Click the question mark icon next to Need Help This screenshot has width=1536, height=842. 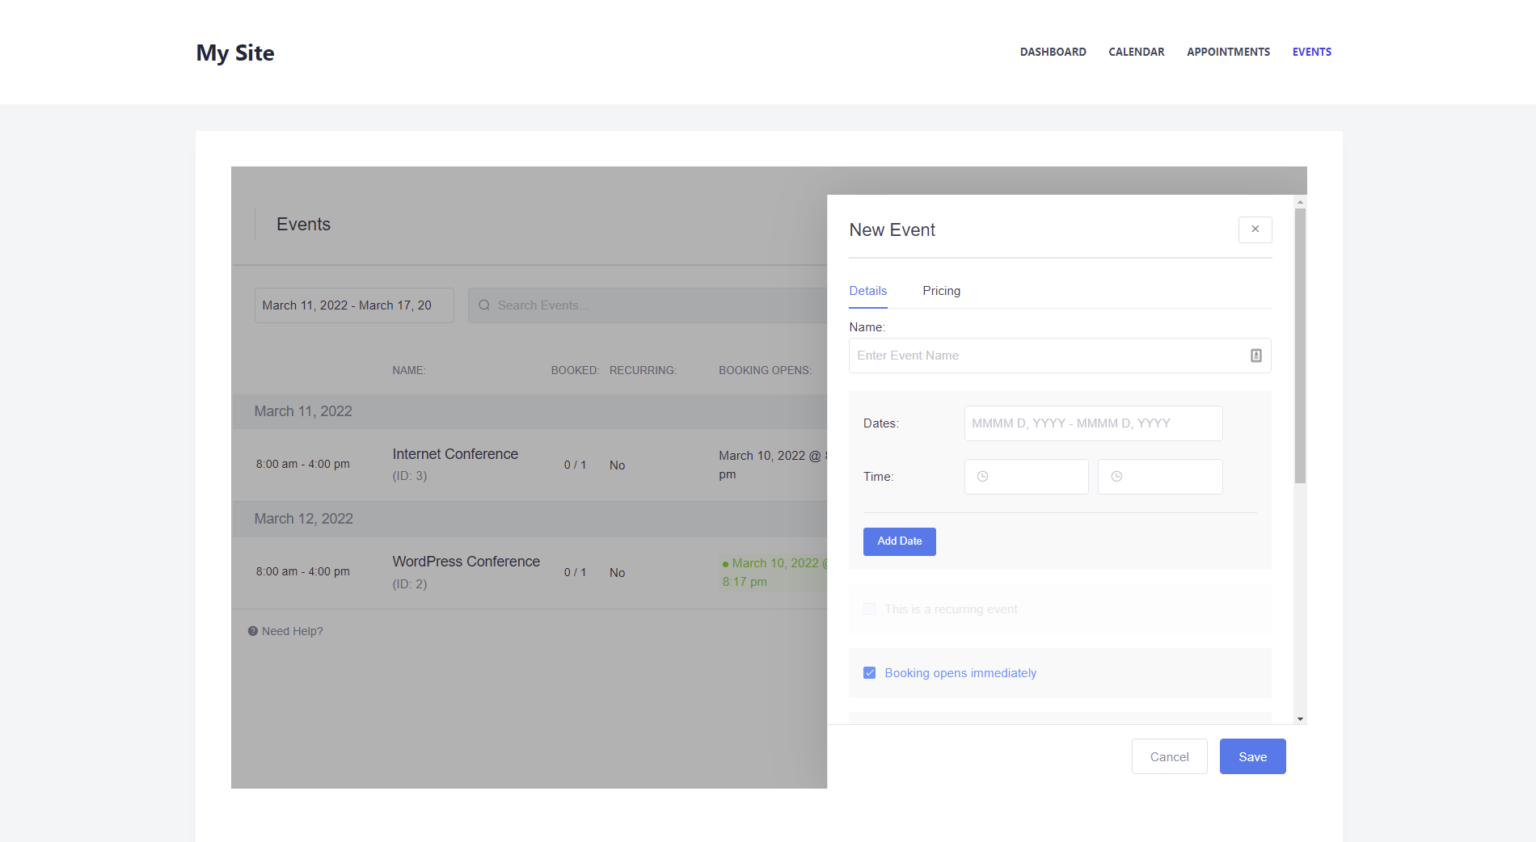(252, 630)
